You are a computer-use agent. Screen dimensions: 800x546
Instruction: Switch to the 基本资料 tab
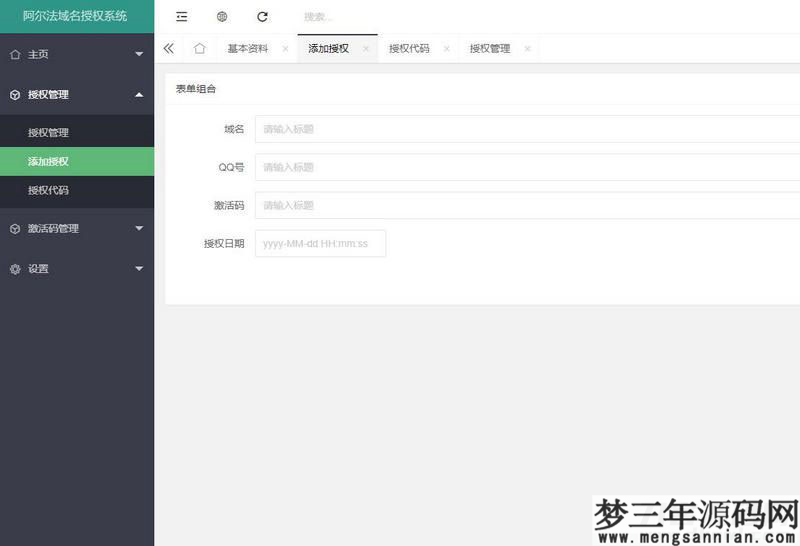click(247, 48)
